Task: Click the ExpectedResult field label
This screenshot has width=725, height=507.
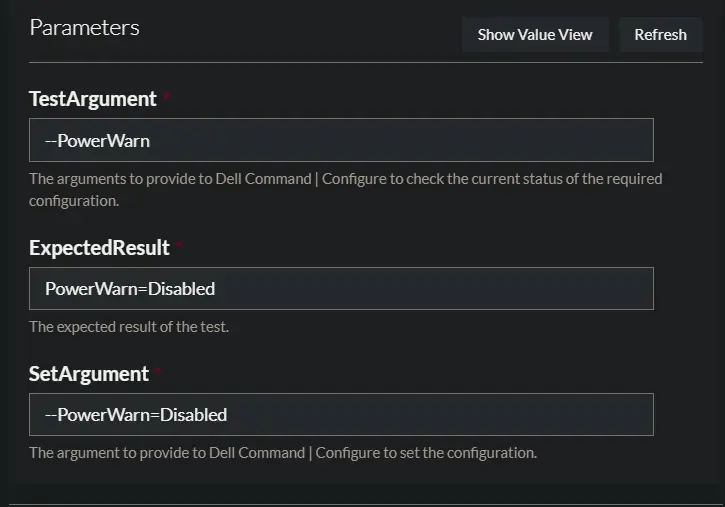Action: (99, 248)
